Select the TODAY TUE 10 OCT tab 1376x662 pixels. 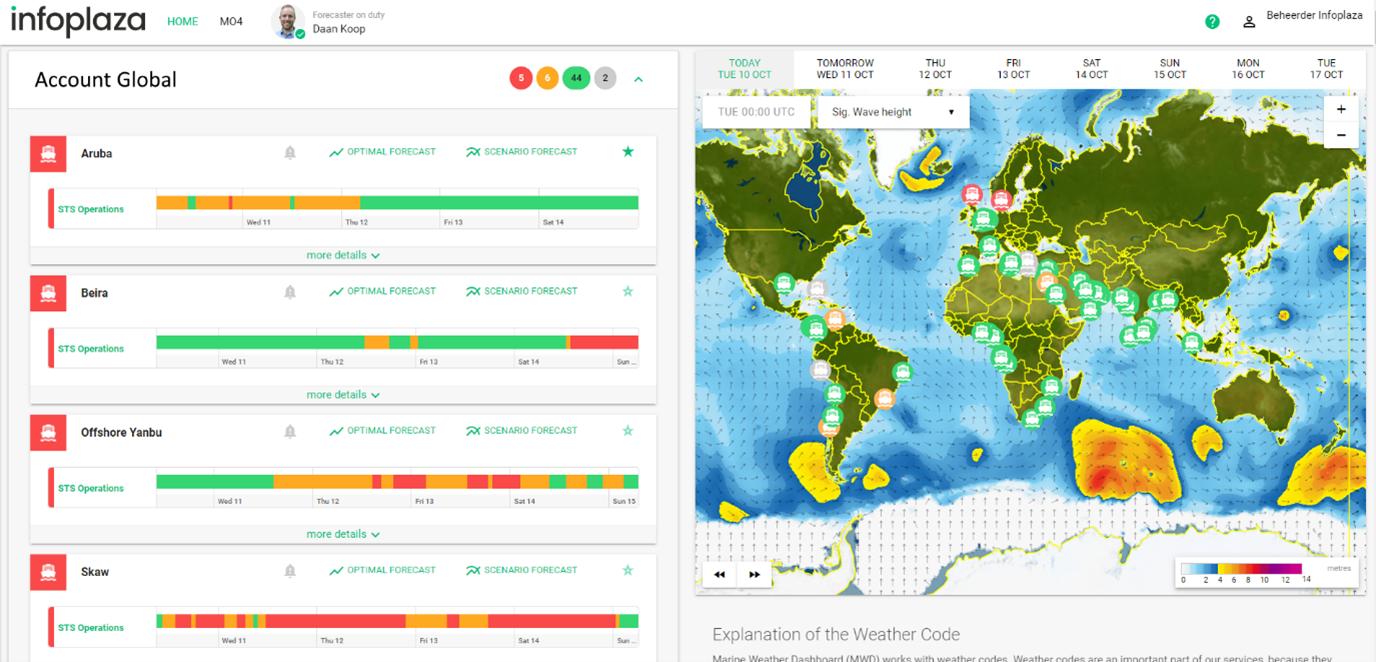click(x=745, y=69)
